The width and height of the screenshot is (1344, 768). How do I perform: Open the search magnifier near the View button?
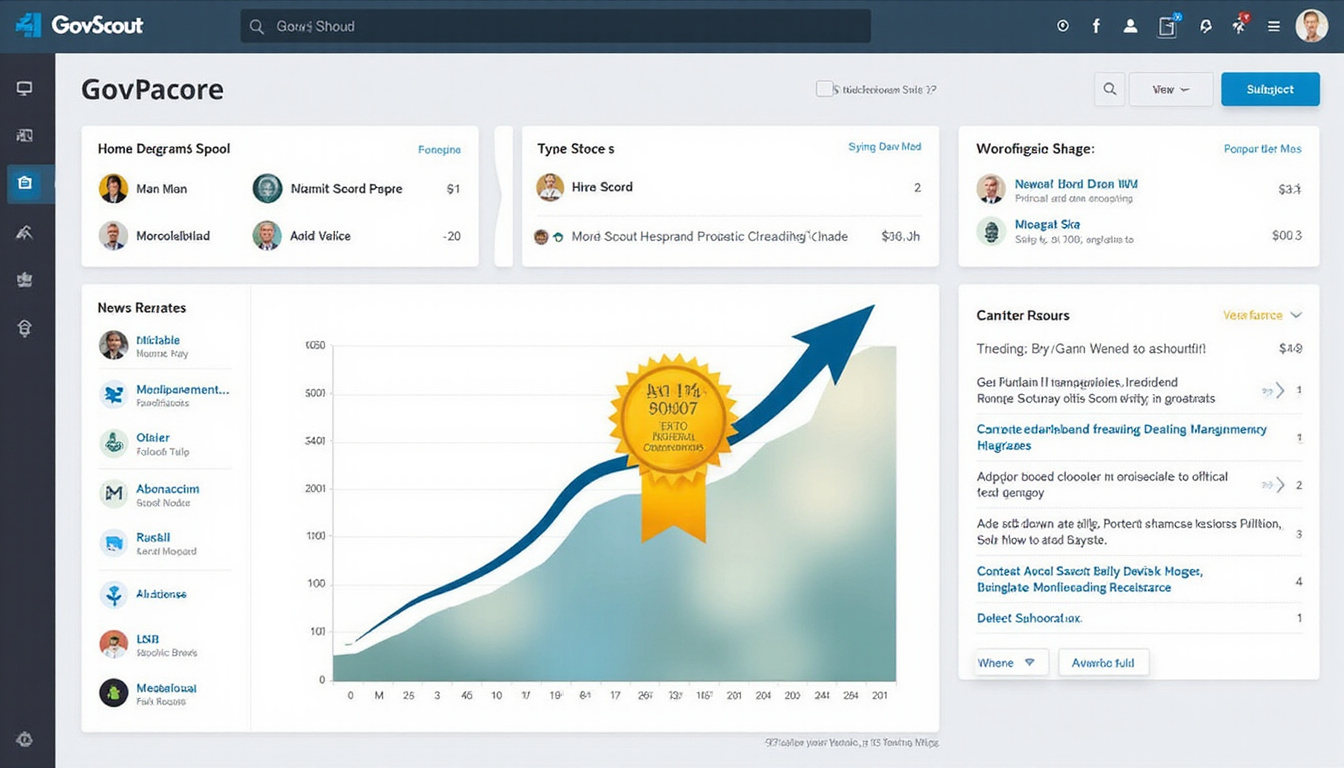(1109, 89)
